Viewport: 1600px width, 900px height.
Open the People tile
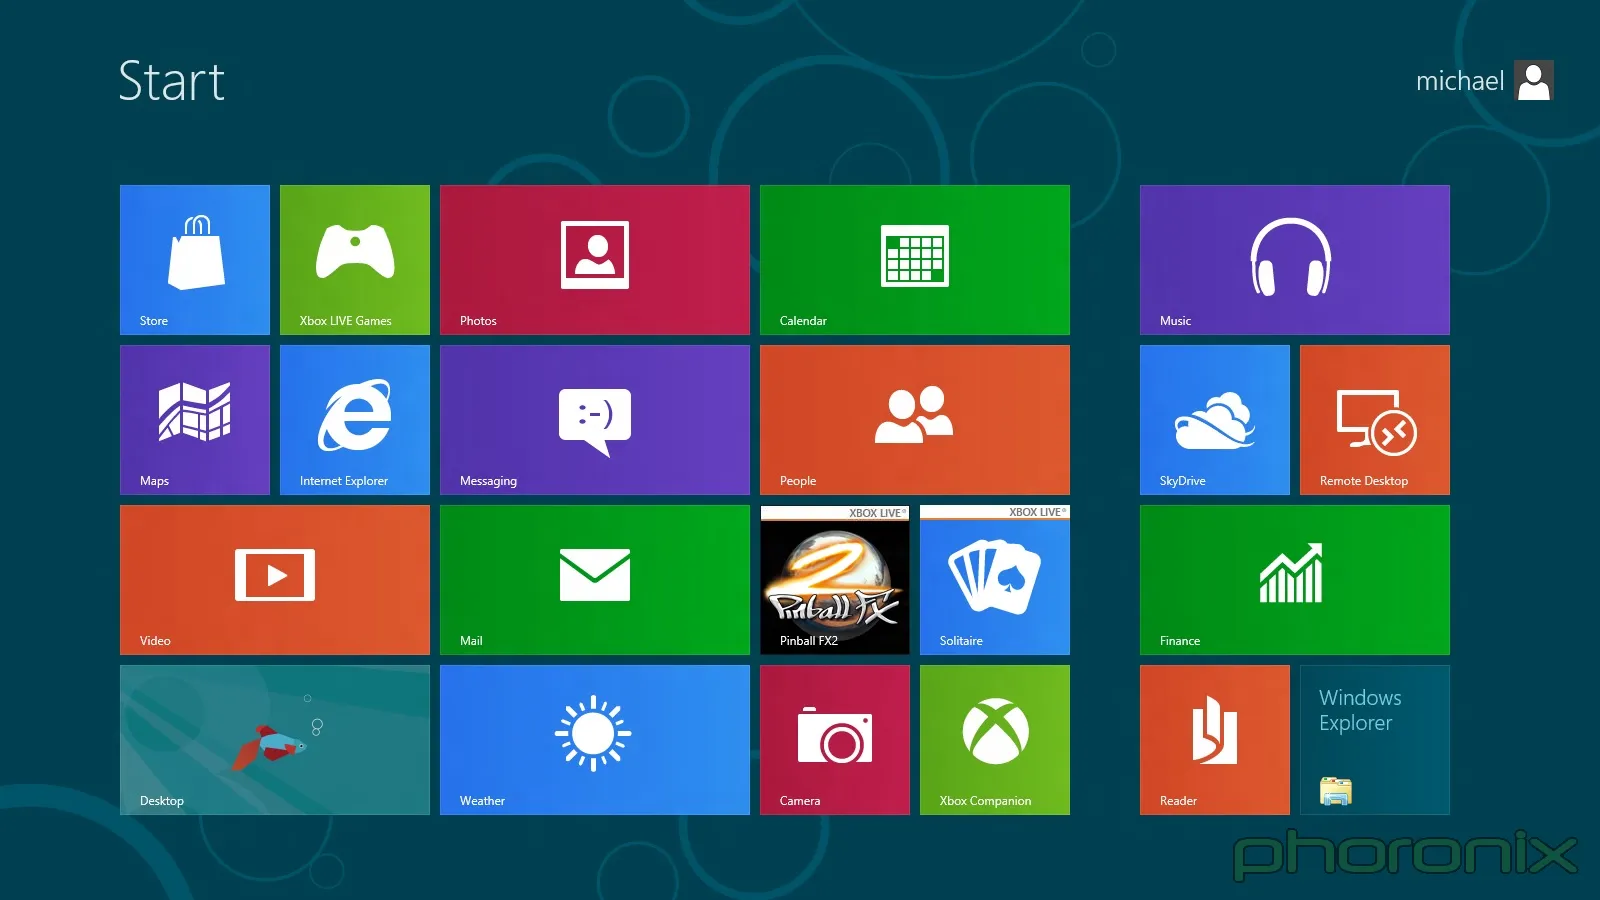915,420
